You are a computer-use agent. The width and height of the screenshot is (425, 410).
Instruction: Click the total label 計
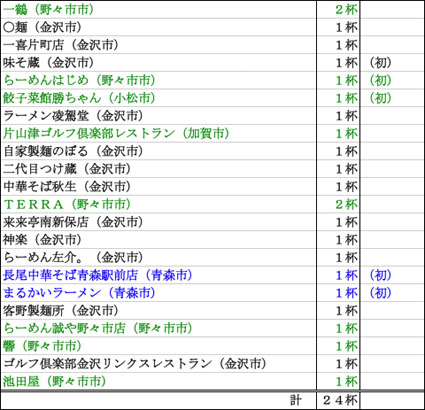295,400
